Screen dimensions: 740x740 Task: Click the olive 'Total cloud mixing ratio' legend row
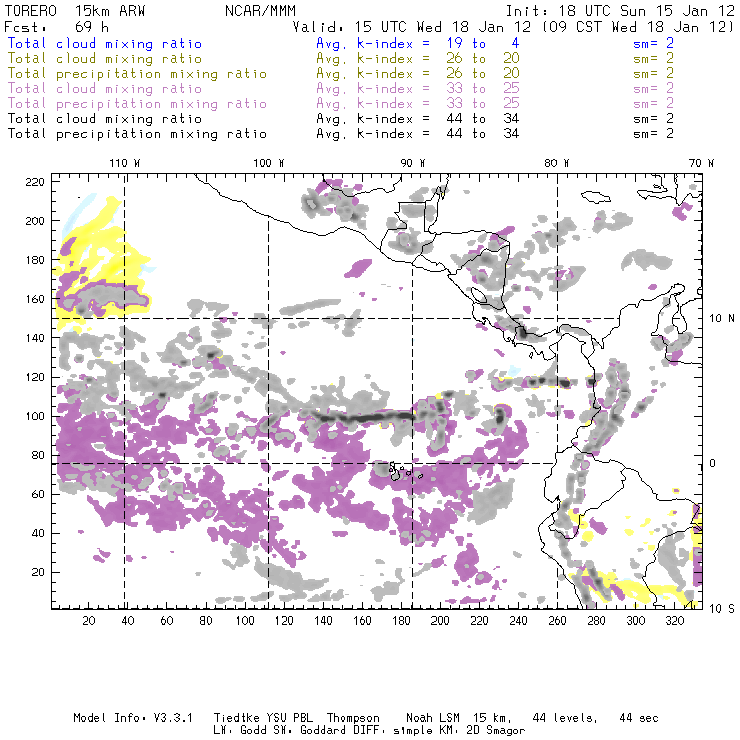[x=105, y=59]
